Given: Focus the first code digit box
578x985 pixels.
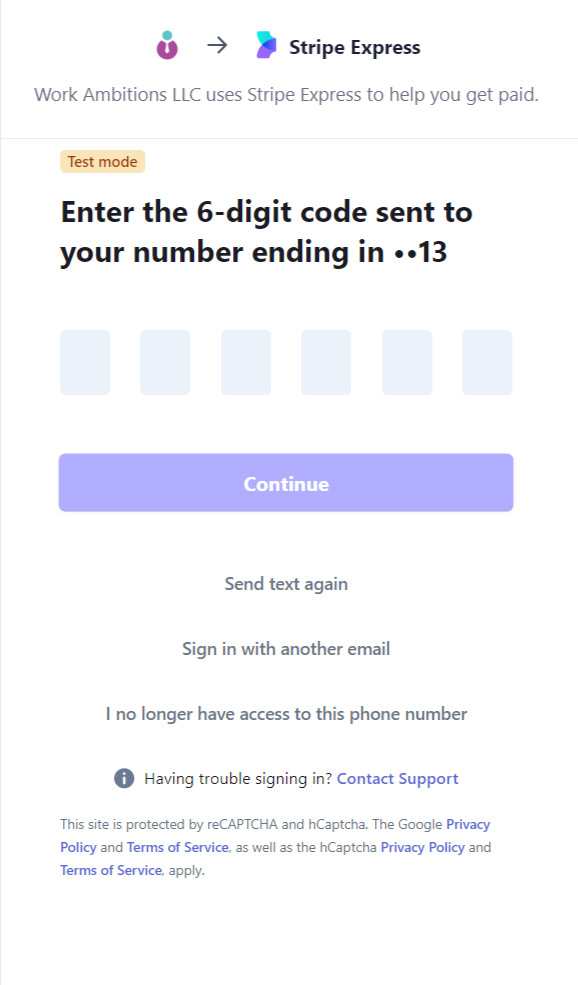Looking at the screenshot, I should [85, 362].
